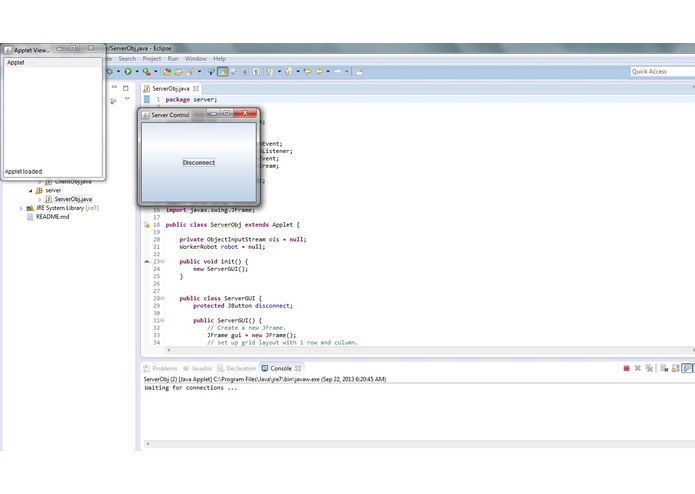Screen dimensions: 695x494
Task: Switch to the Javadoc tab
Action: coord(198,368)
